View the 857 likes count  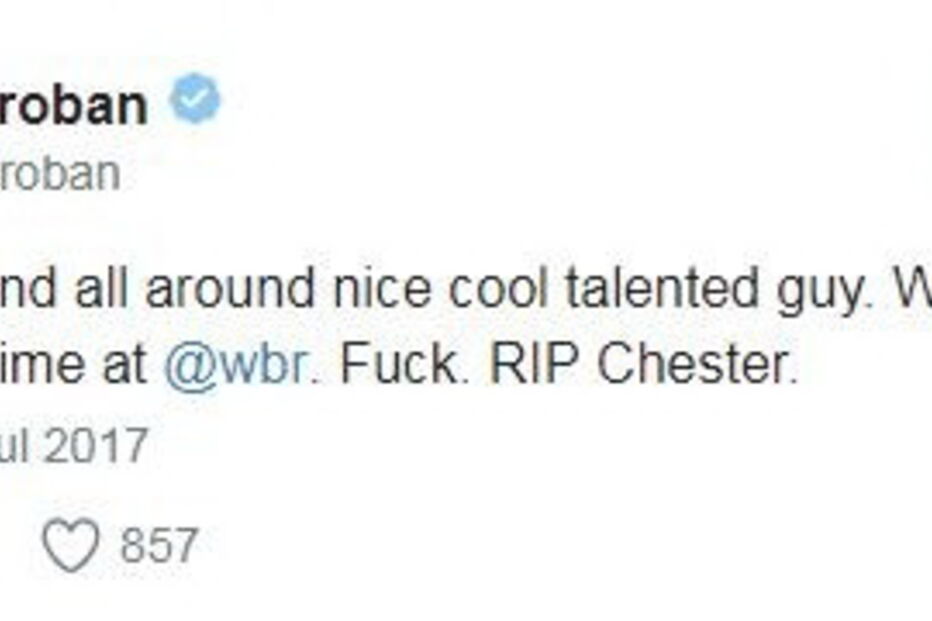click(158, 545)
